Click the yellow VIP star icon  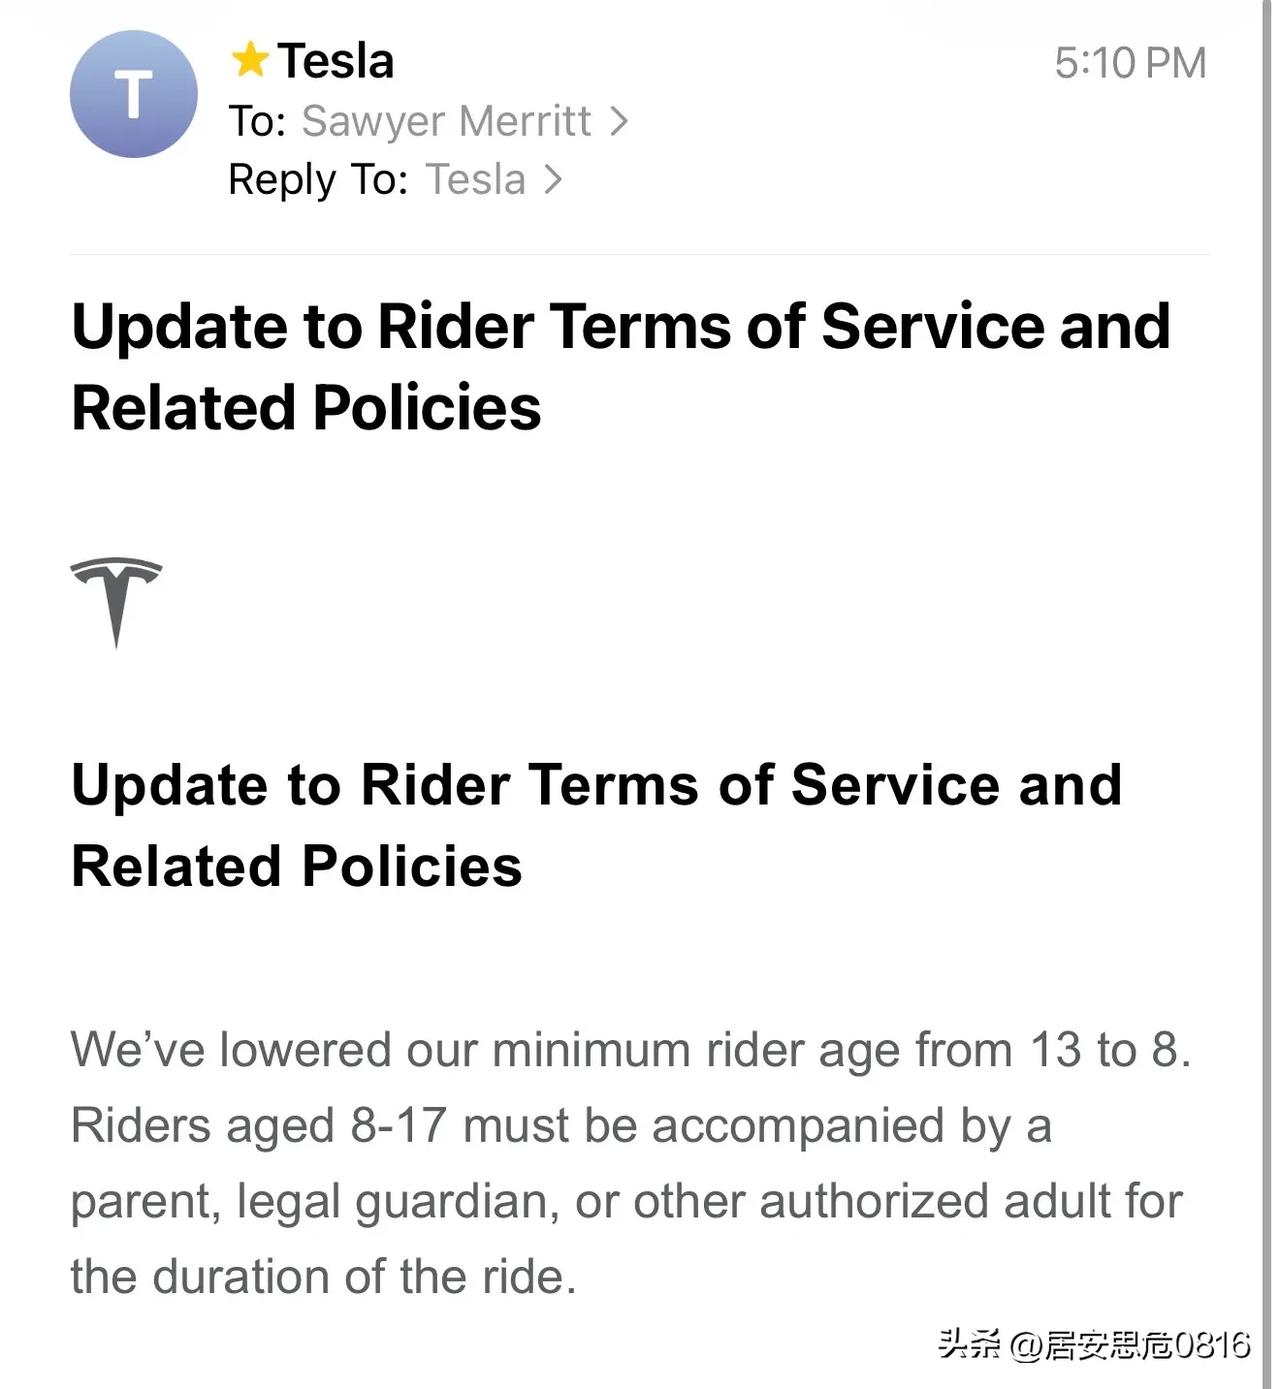250,60
